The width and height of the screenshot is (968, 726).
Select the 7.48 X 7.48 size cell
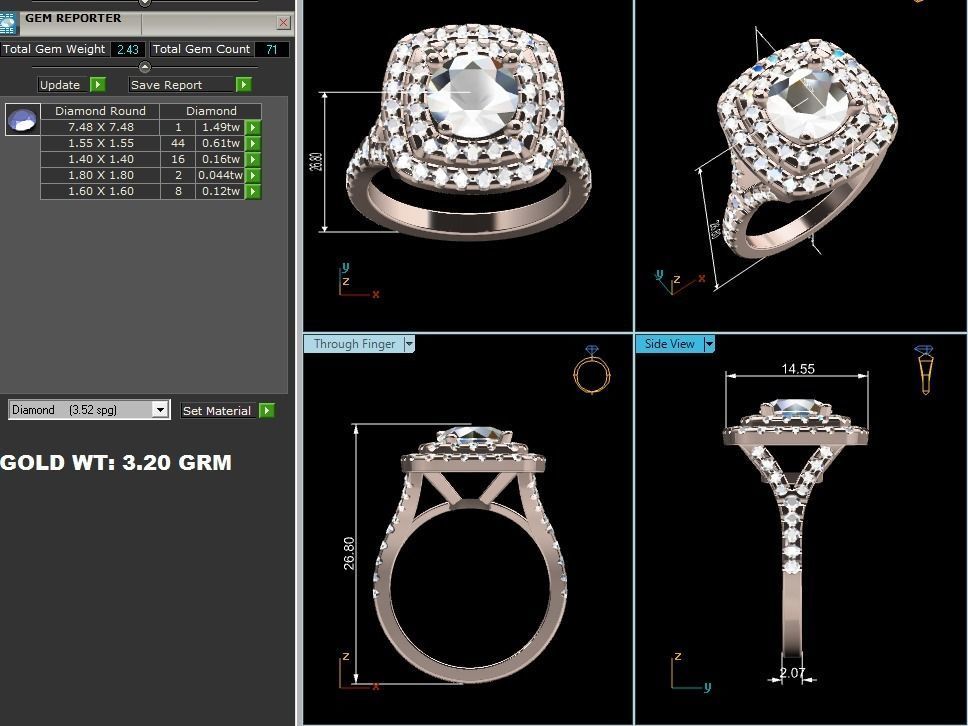tap(101, 127)
